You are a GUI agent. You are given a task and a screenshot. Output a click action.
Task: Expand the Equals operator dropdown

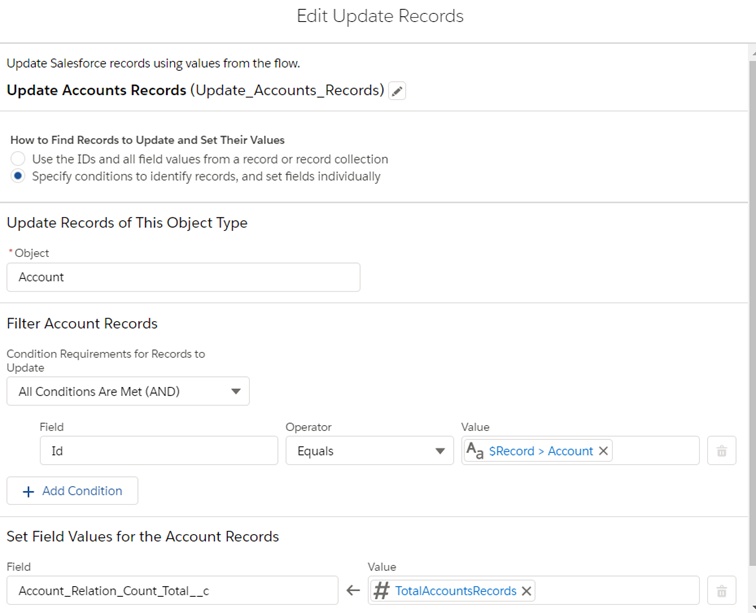369,451
